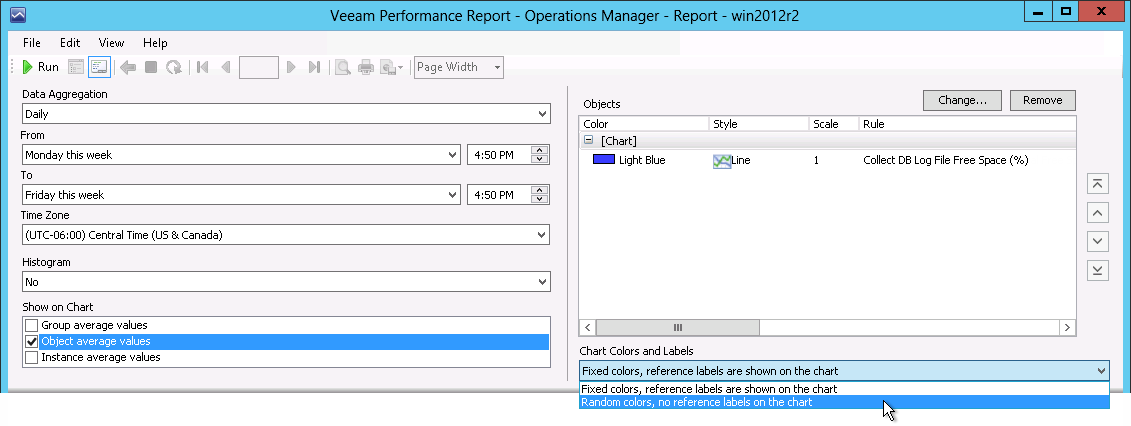This screenshot has height=426, width=1131.
Task: Increase the From time with up spinner
Action: 540,150
